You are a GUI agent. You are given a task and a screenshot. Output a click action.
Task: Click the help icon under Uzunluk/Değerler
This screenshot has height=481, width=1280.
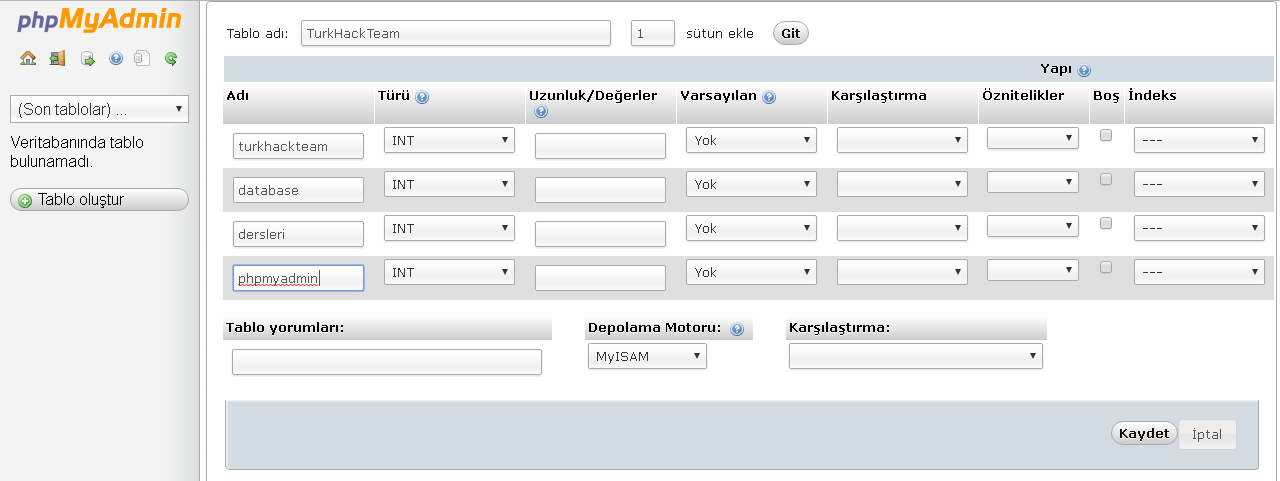(x=541, y=112)
